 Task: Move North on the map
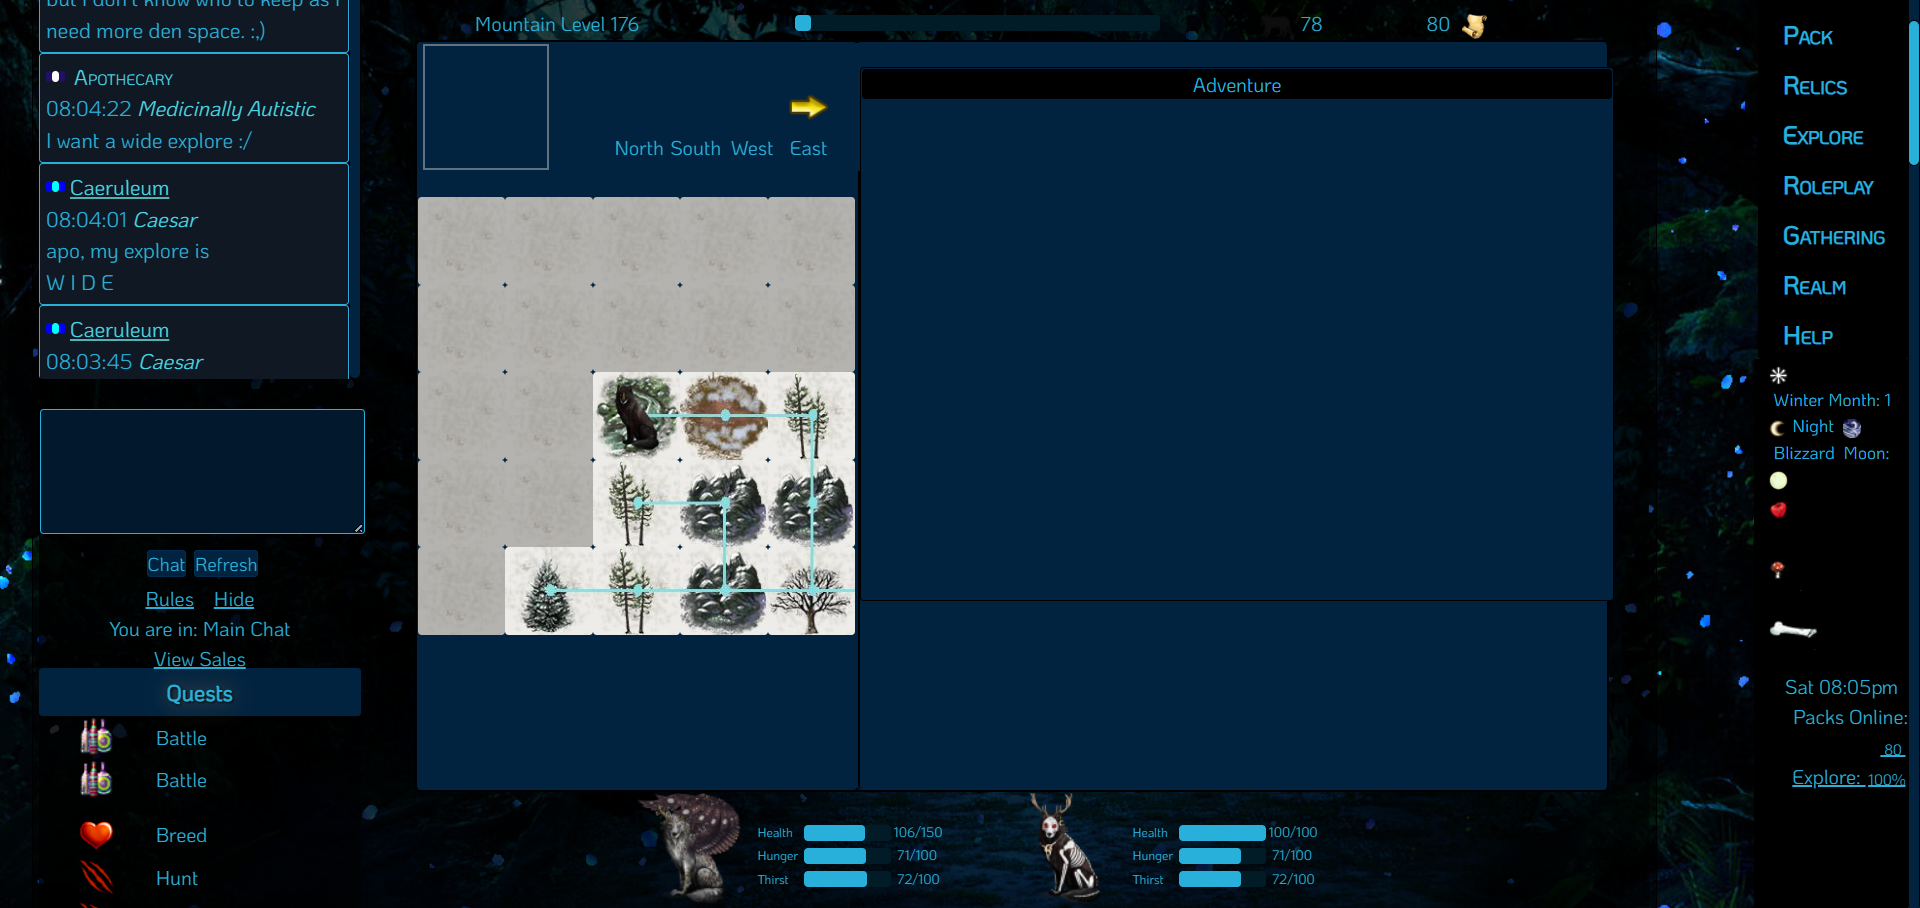pyautogui.click(x=639, y=149)
